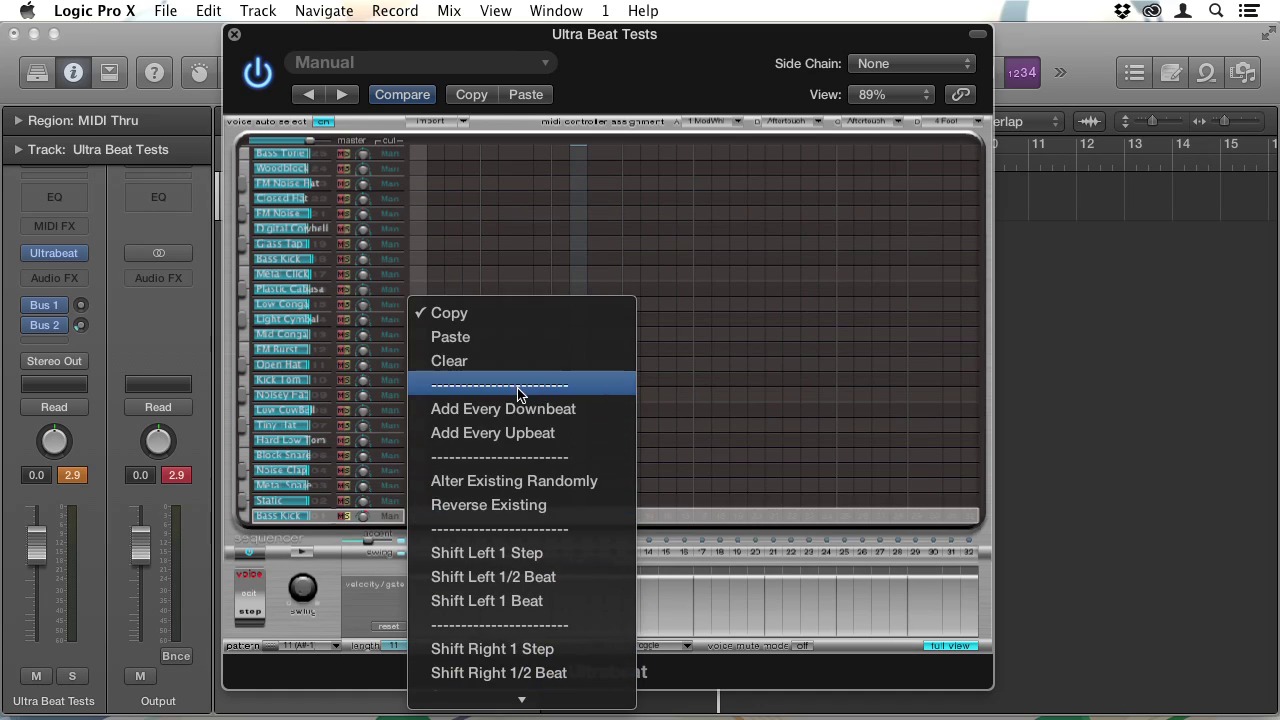
Task: Load next preset with right arrow
Action: tap(342, 94)
